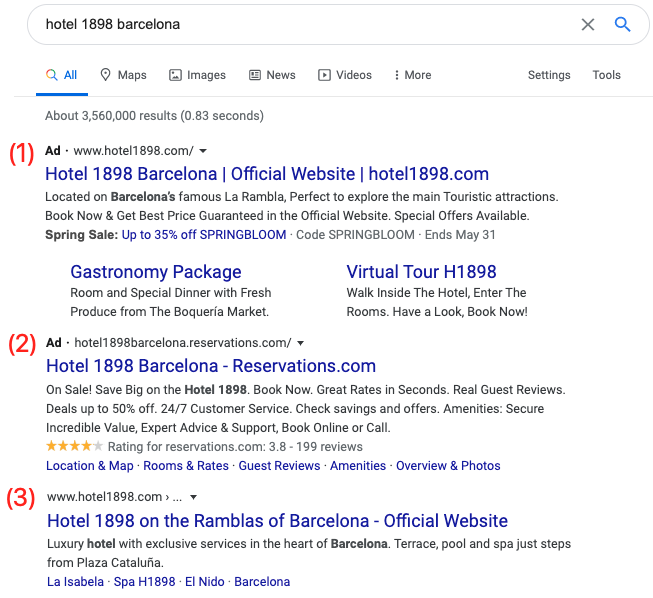The width and height of the screenshot is (653, 598).
Task: Open search Tools
Action: 606,75
